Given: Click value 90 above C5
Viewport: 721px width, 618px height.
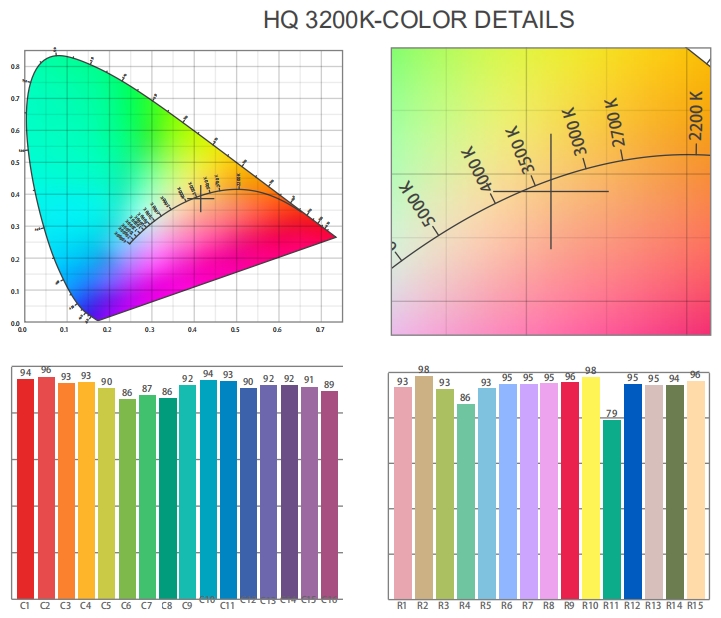Looking at the screenshot, I should tap(106, 382).
